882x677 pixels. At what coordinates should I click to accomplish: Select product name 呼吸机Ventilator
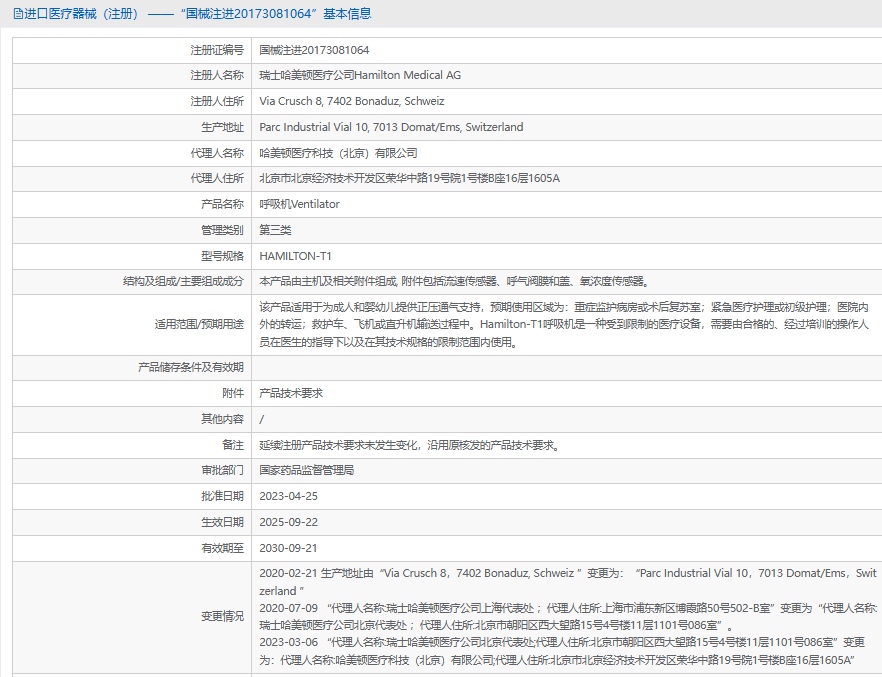tap(299, 204)
